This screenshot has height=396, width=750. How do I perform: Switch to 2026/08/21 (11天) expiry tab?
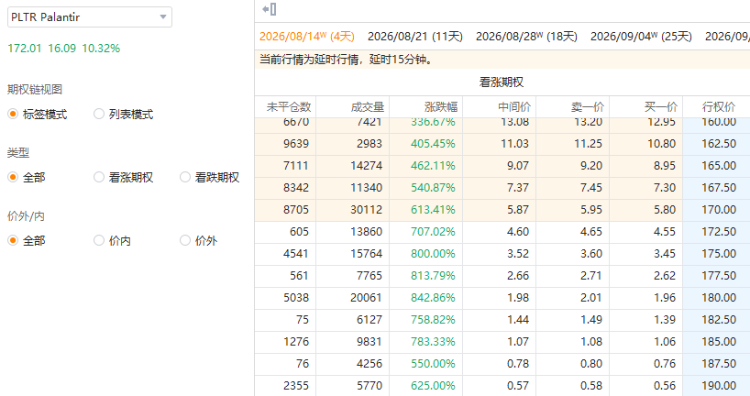pyautogui.click(x=415, y=36)
